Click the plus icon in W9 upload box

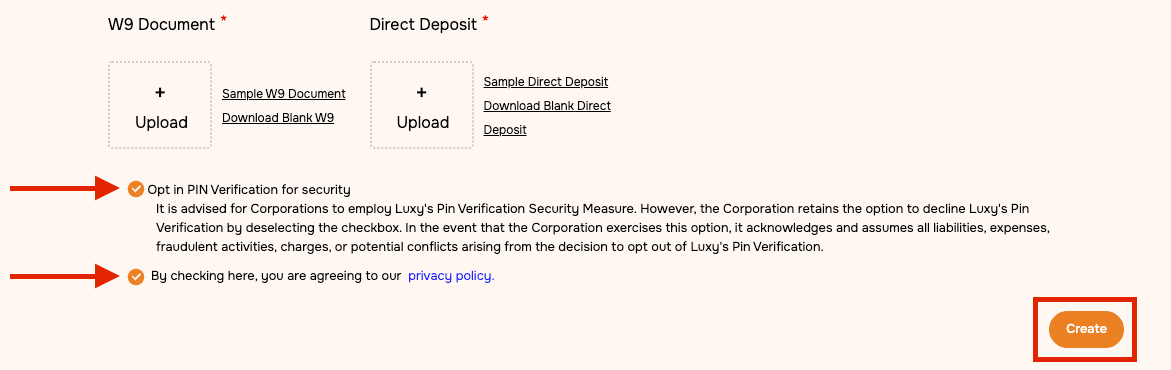pyautogui.click(x=160, y=93)
